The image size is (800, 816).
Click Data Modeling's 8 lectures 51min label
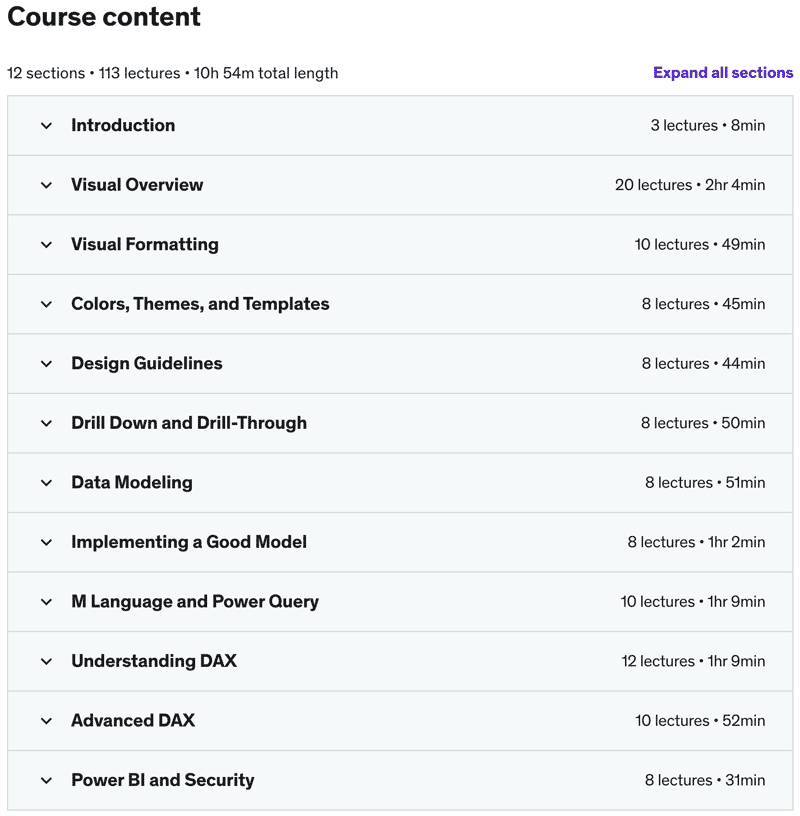(705, 483)
